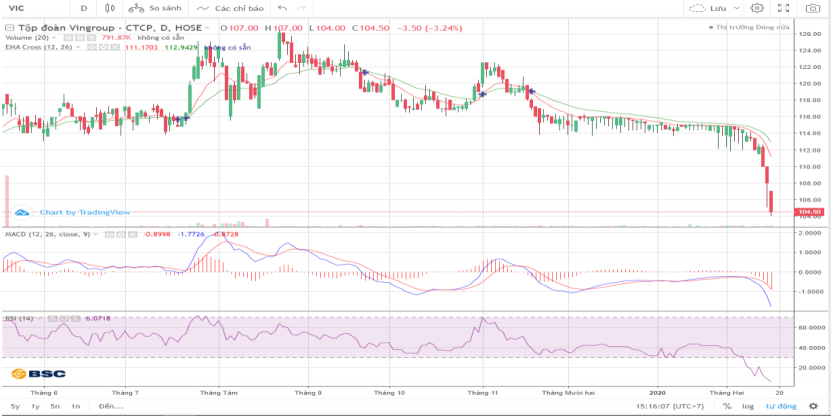
Task: Click the Tháng Tám time axis label
Action: coord(219,393)
